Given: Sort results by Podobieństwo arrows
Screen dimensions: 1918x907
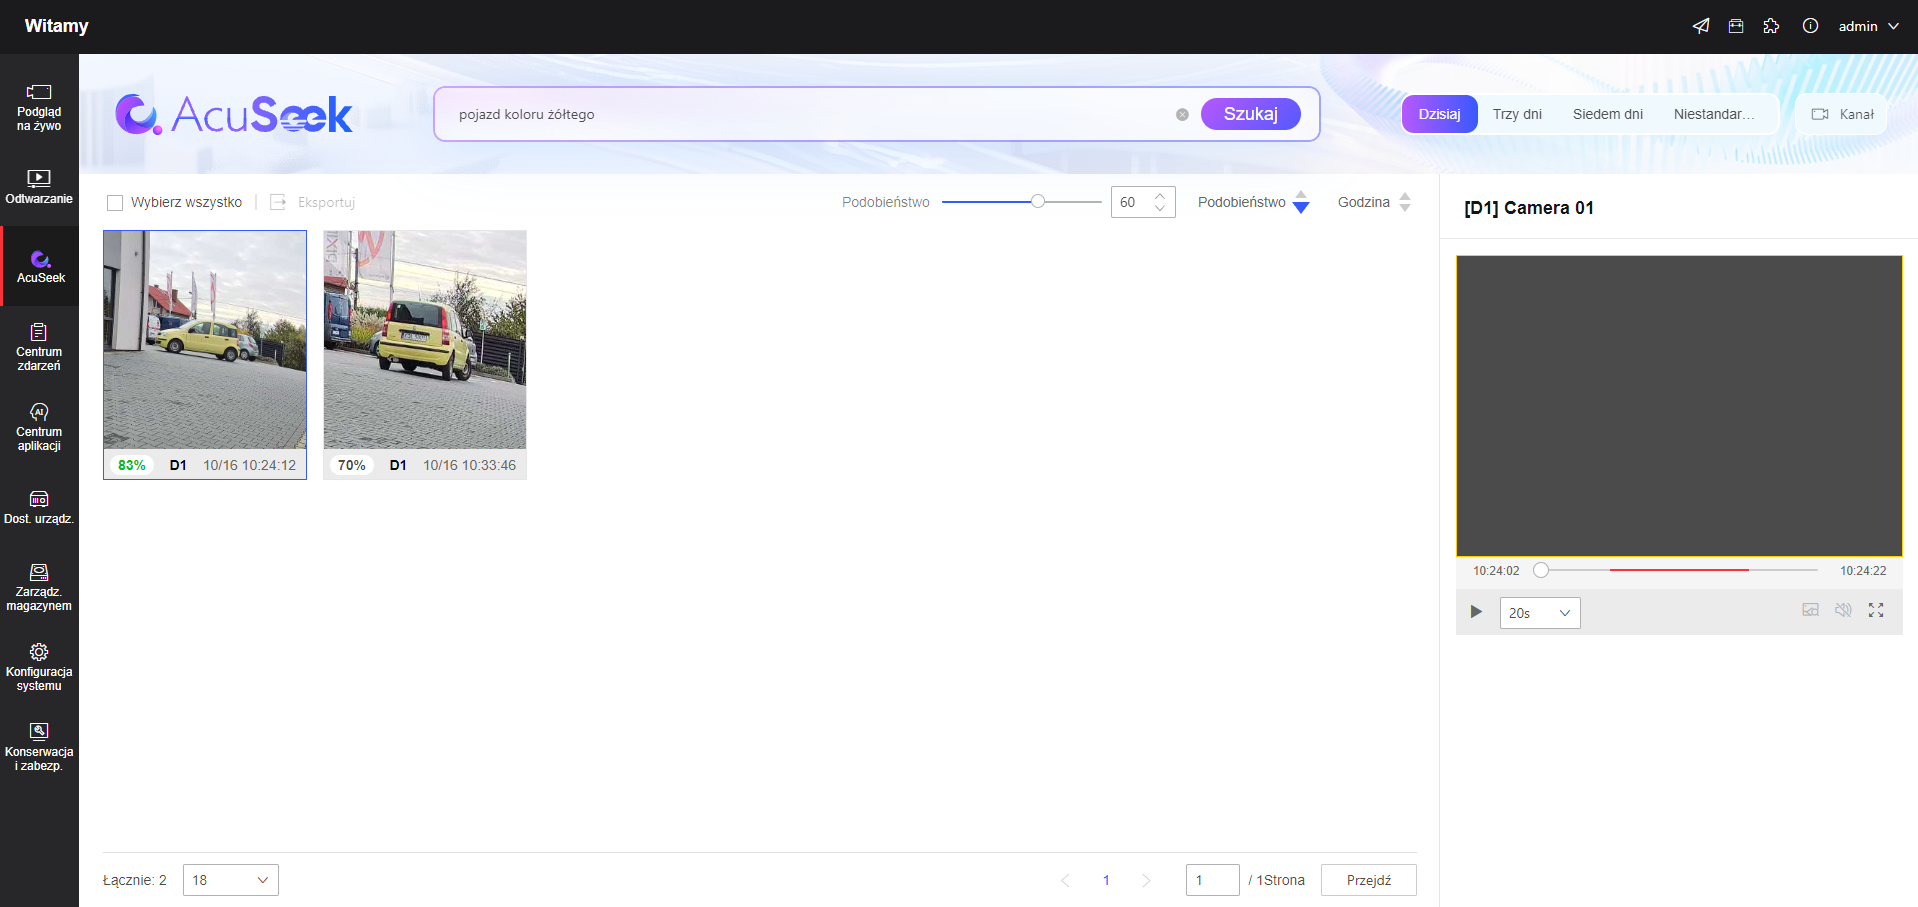Looking at the screenshot, I should tap(1300, 202).
